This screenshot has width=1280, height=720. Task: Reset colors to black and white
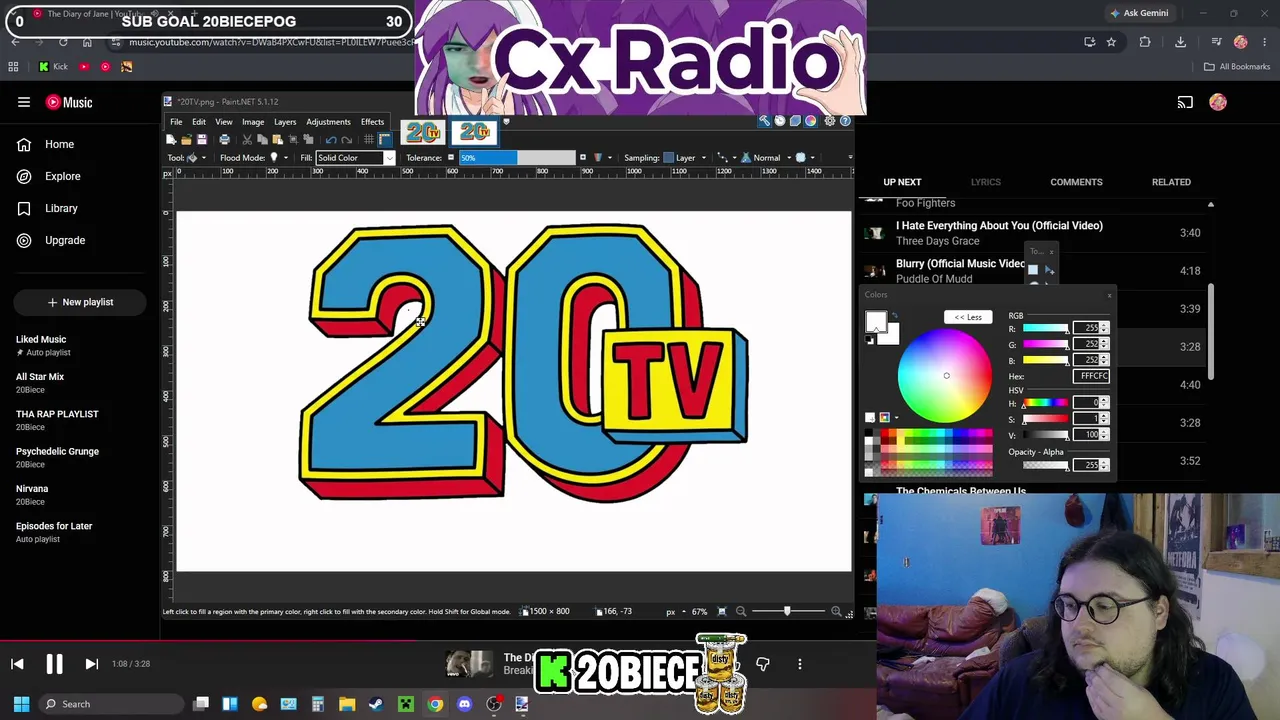click(870, 340)
